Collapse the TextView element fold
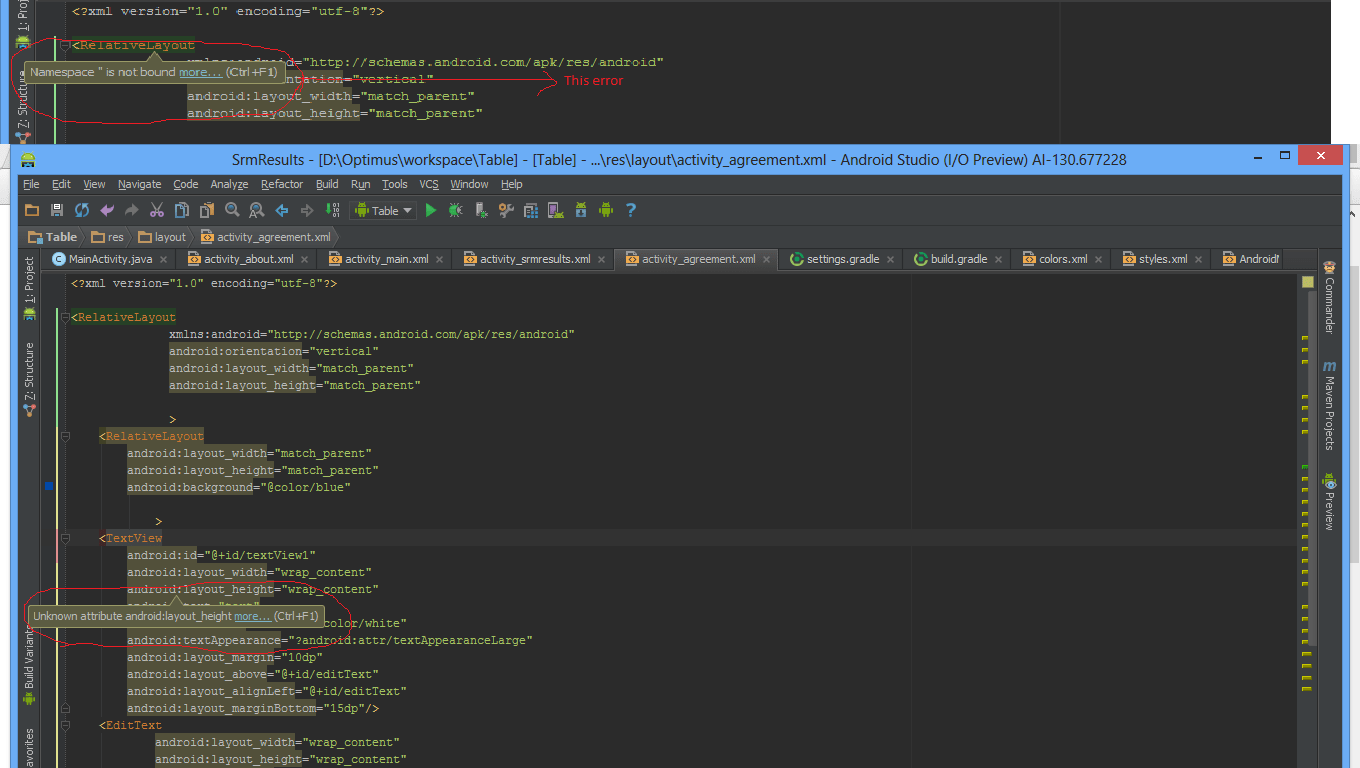The height and width of the screenshot is (768, 1360). [64, 538]
